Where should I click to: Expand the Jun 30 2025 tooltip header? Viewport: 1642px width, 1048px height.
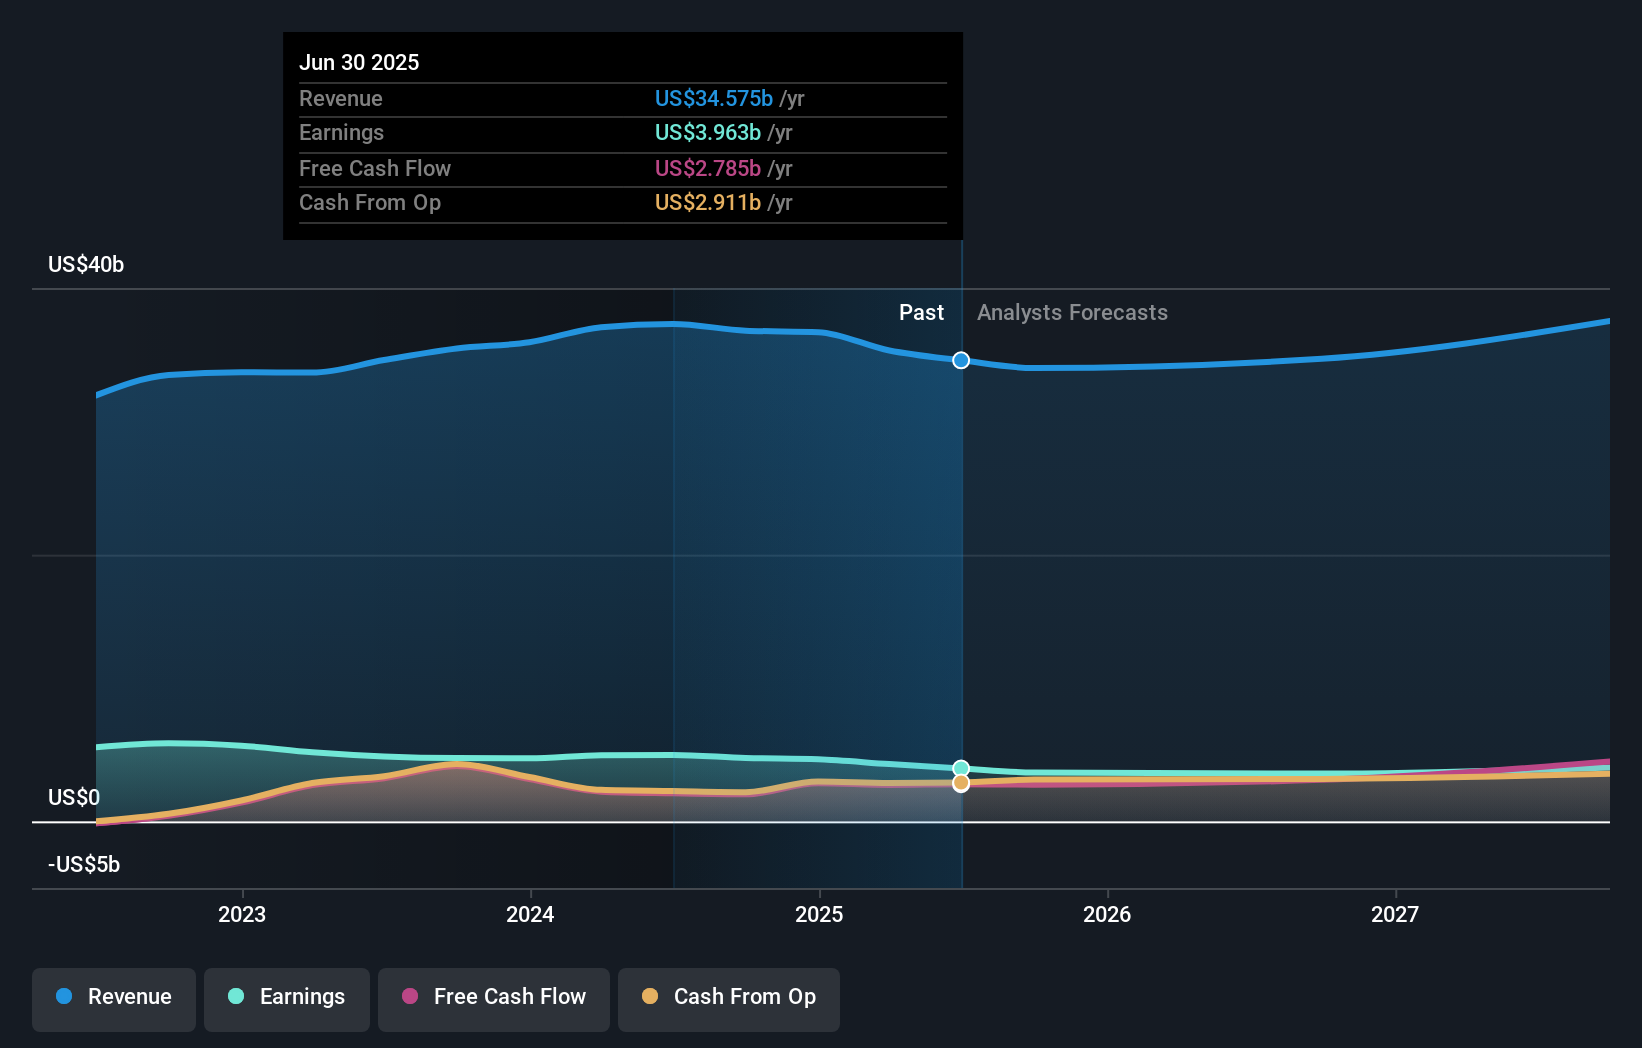coord(358,62)
